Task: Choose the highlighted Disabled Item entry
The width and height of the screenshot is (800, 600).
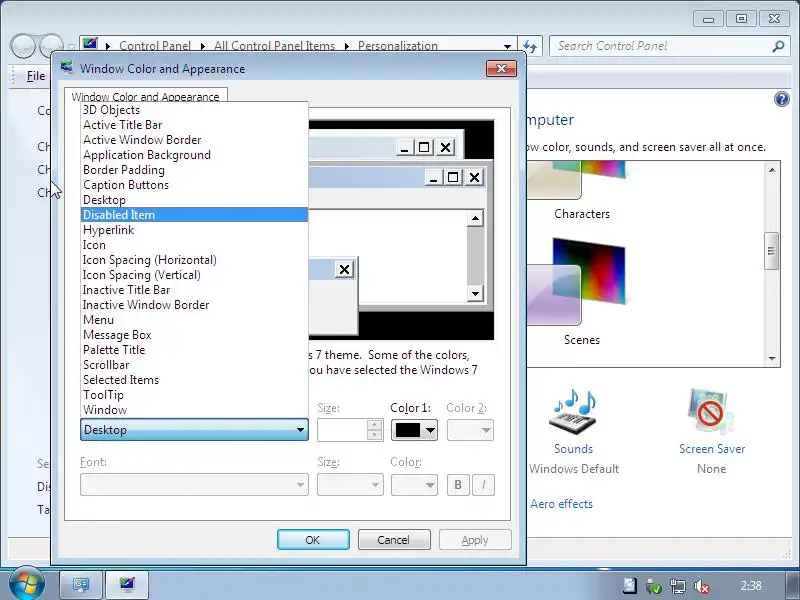Action: coord(194,215)
